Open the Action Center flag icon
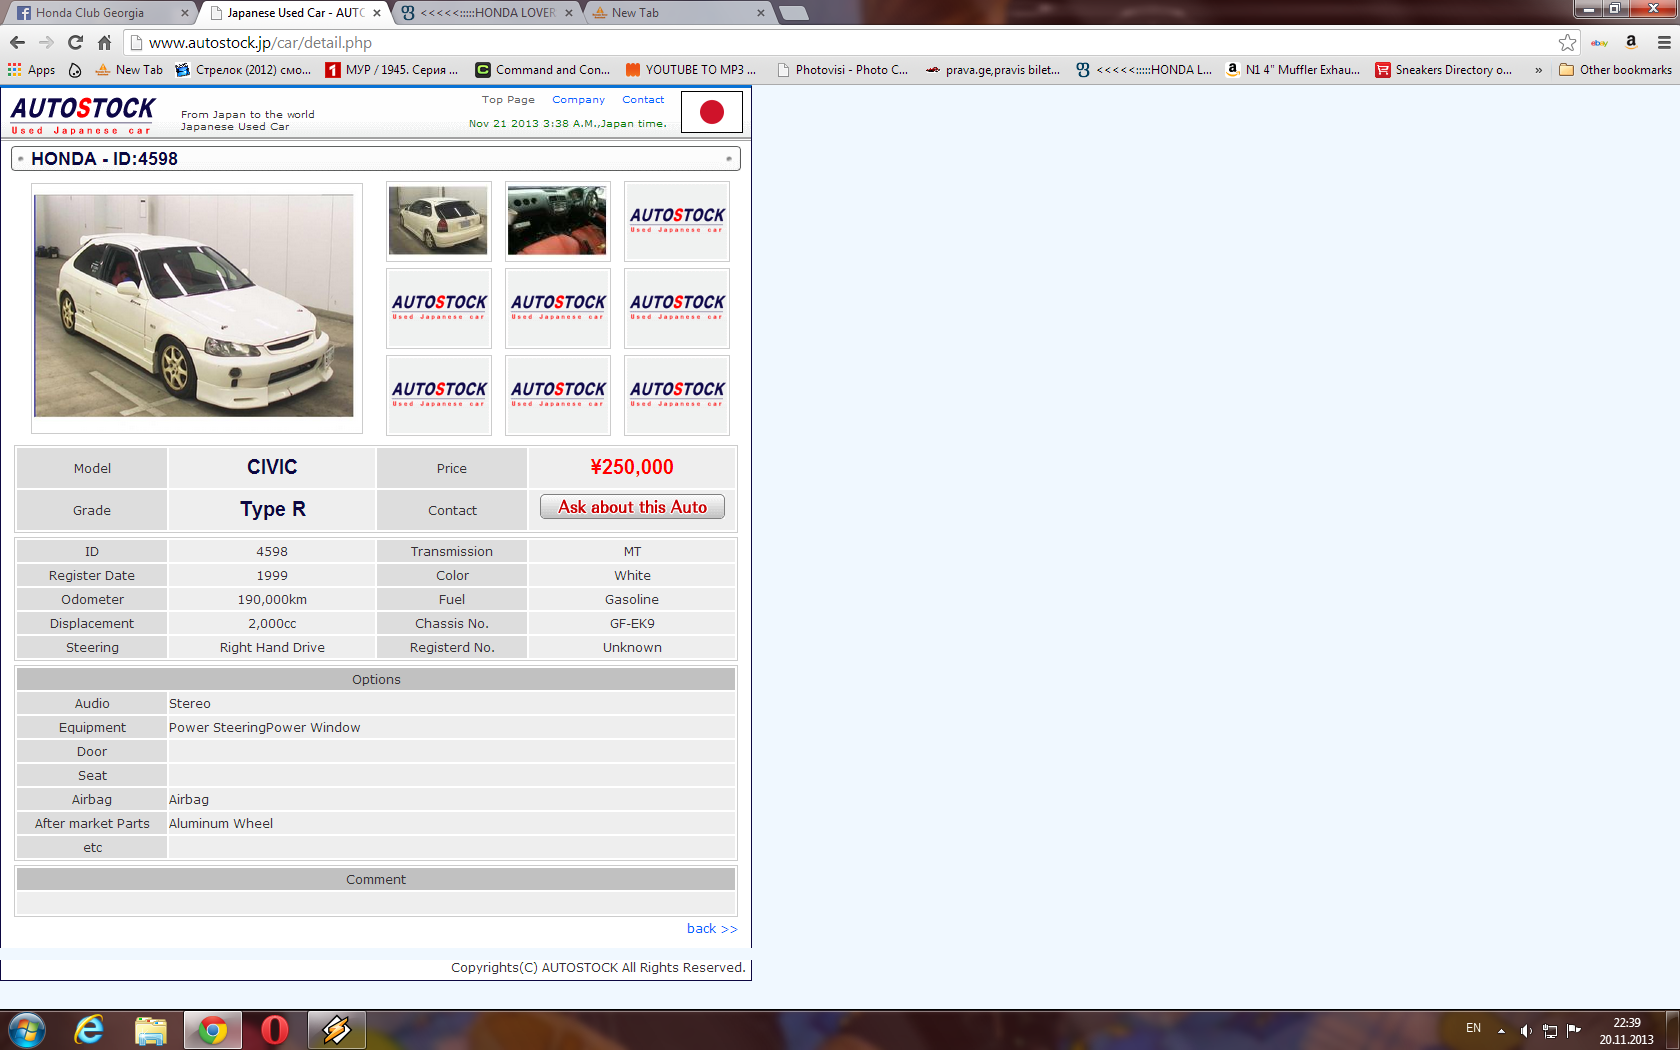Screen dimensions: 1680x1050 [1574, 1030]
